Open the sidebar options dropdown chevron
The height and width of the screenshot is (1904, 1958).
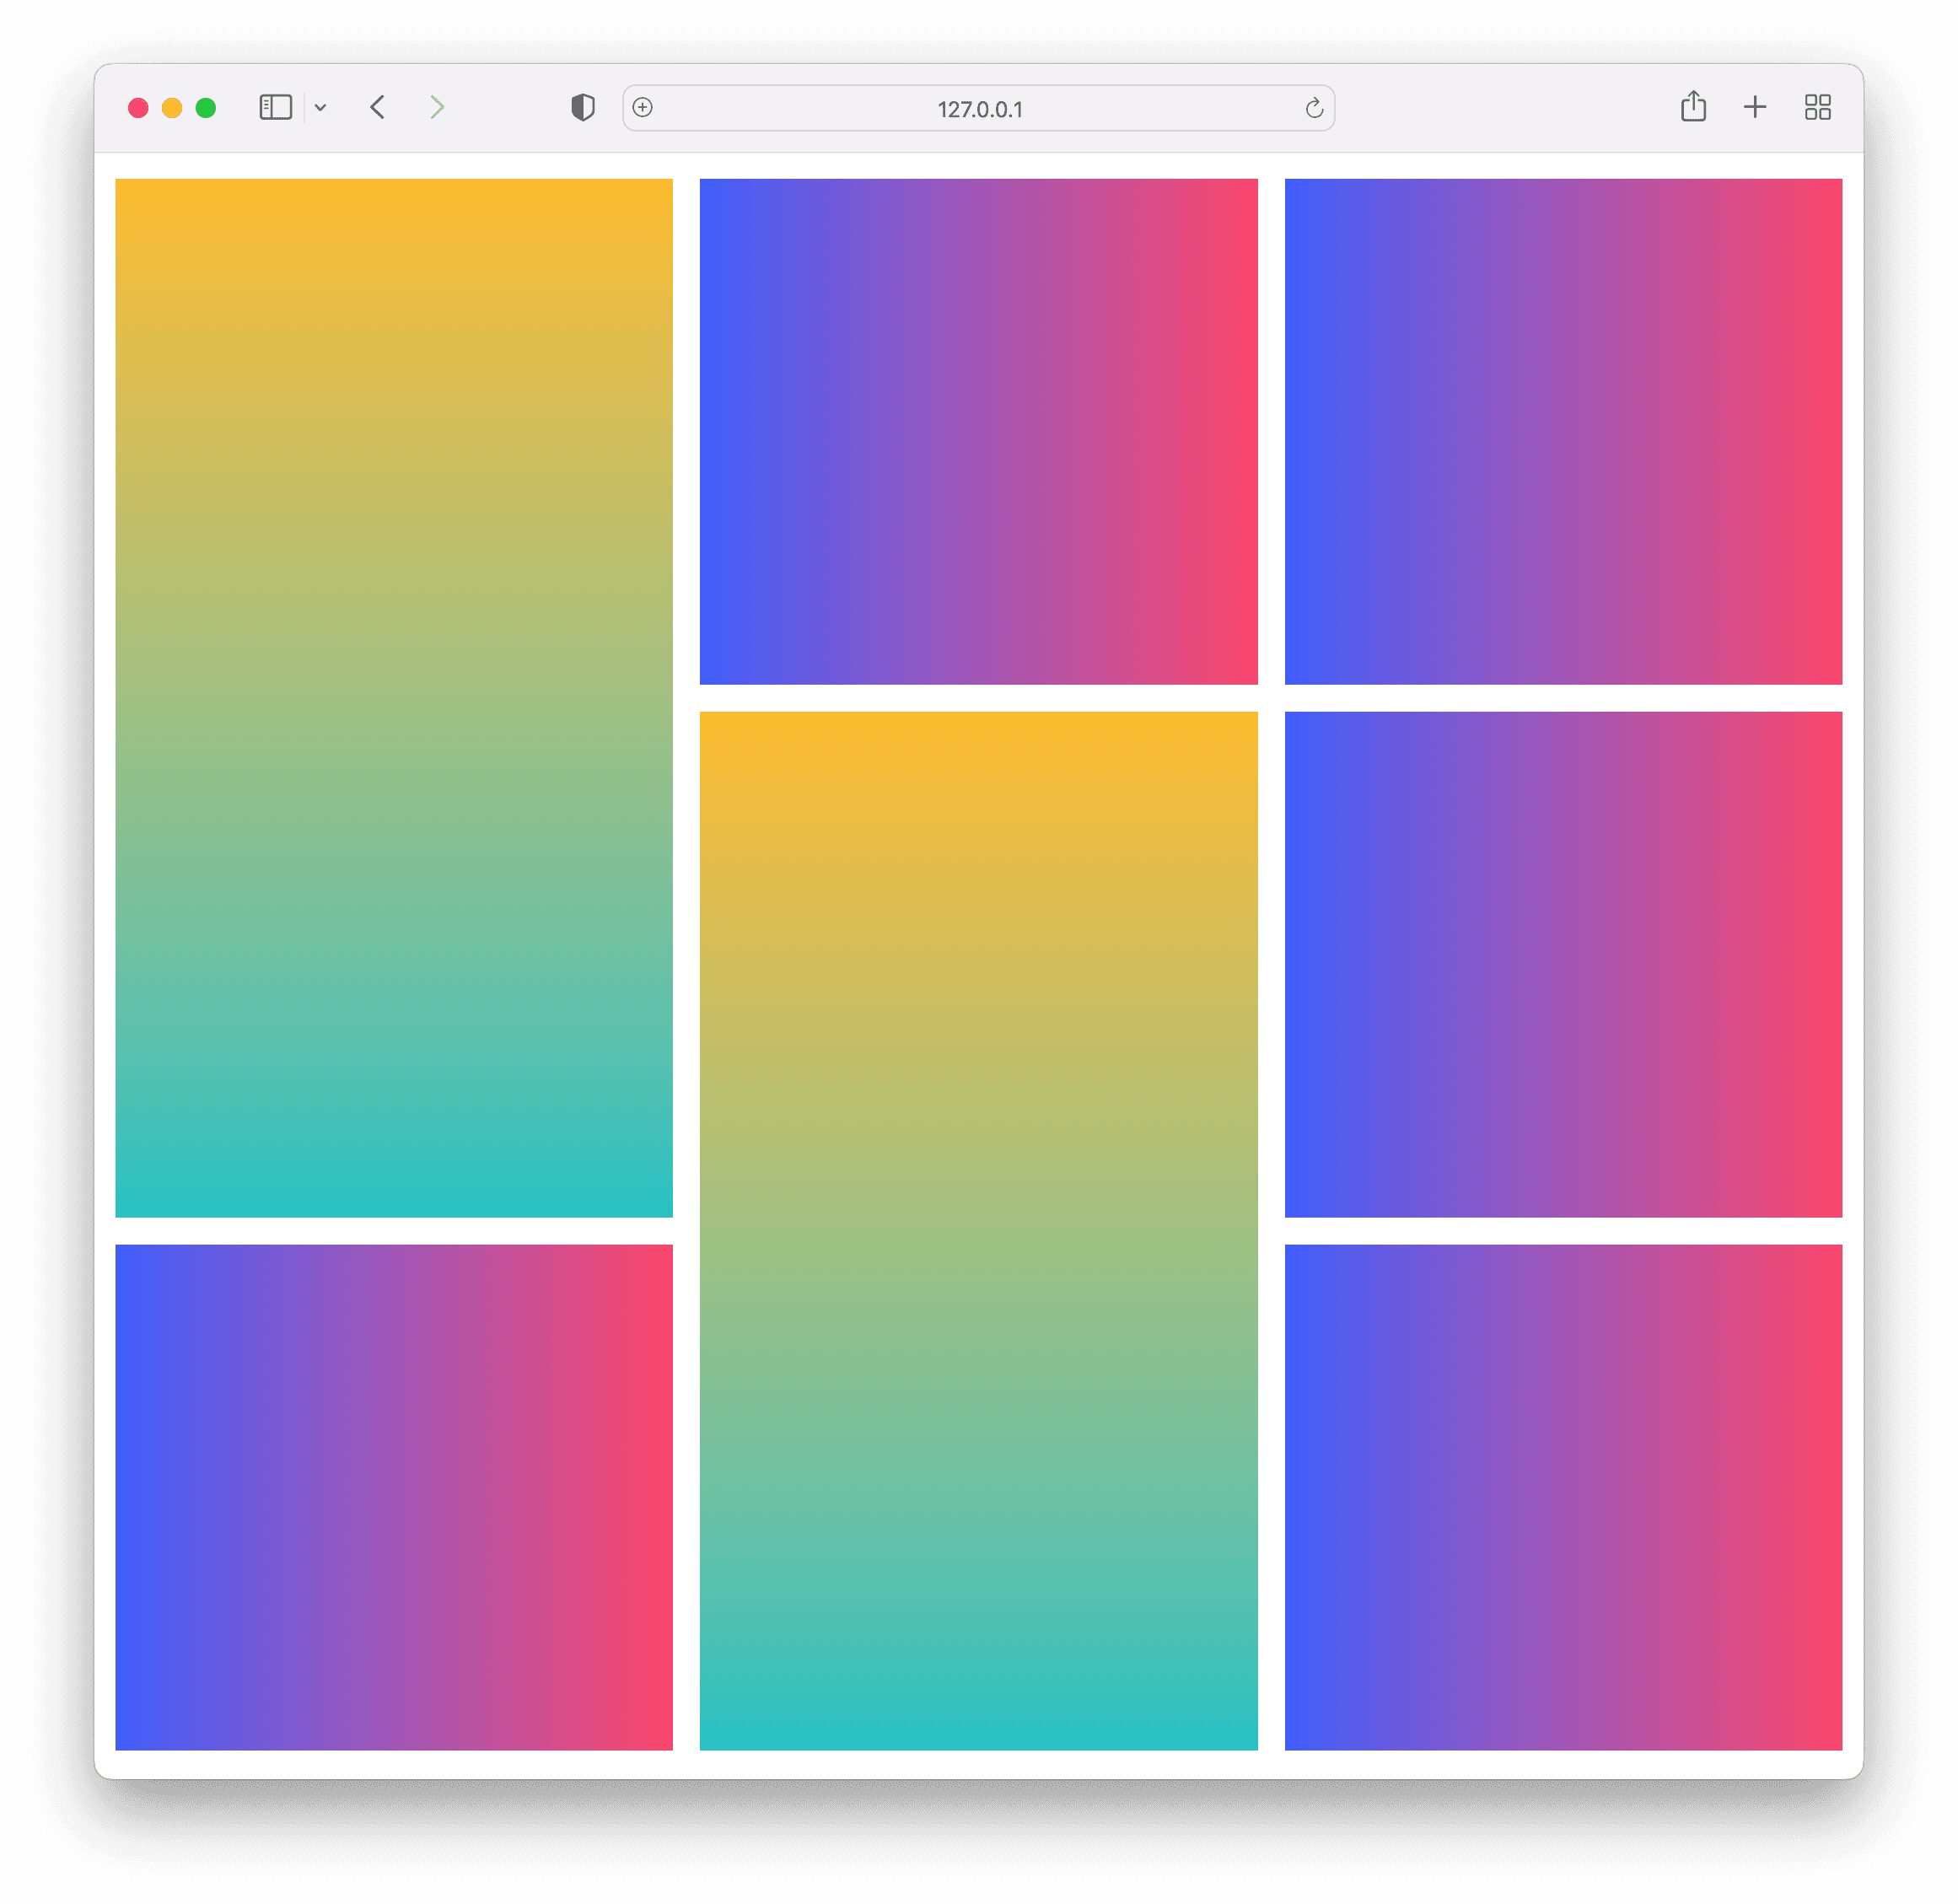coord(320,107)
